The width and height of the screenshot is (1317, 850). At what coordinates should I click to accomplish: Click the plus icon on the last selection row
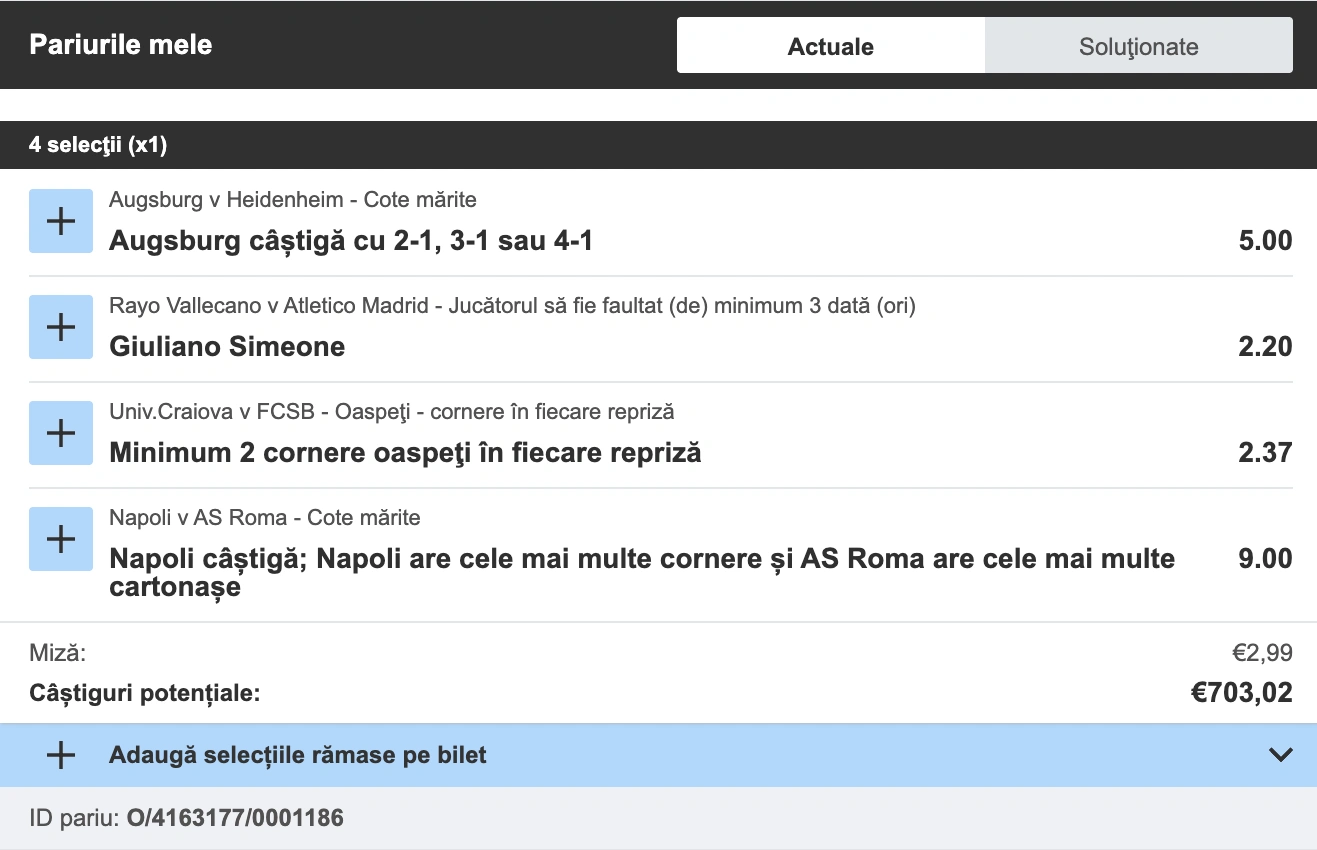60,539
